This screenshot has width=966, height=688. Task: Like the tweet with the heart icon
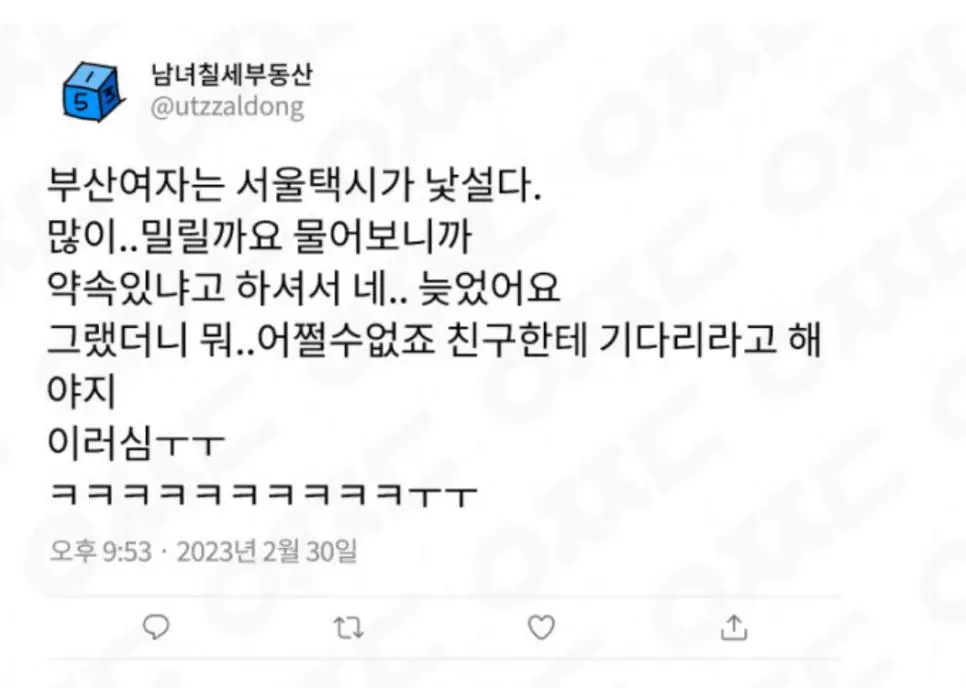point(542,628)
